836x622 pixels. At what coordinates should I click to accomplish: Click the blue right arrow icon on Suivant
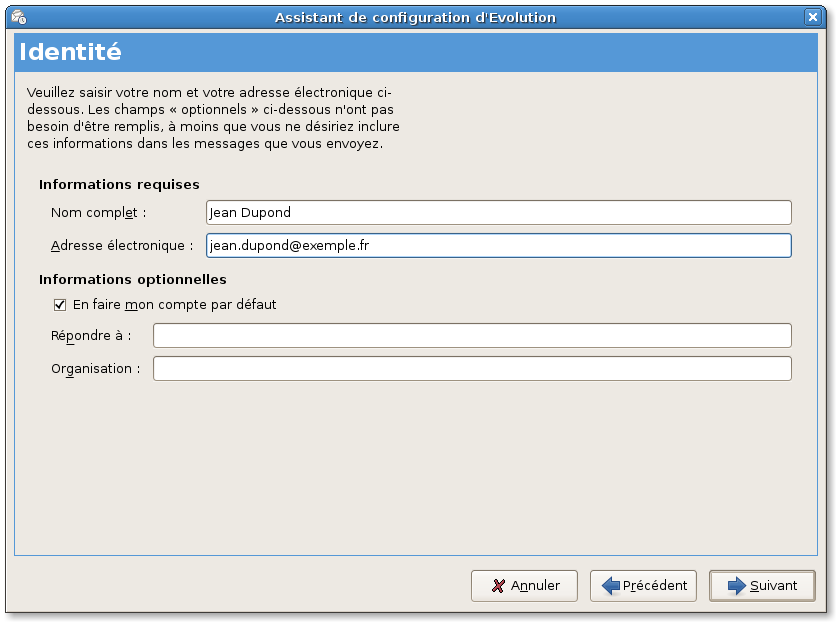pyautogui.click(x=737, y=586)
